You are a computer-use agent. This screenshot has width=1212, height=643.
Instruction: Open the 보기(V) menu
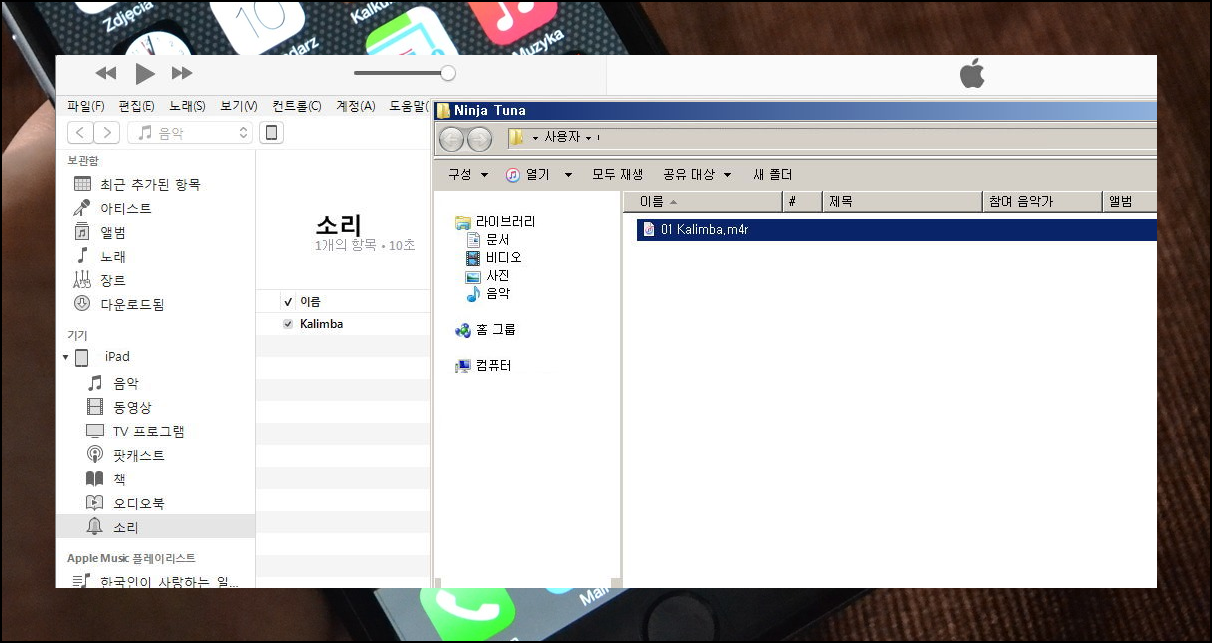click(239, 106)
